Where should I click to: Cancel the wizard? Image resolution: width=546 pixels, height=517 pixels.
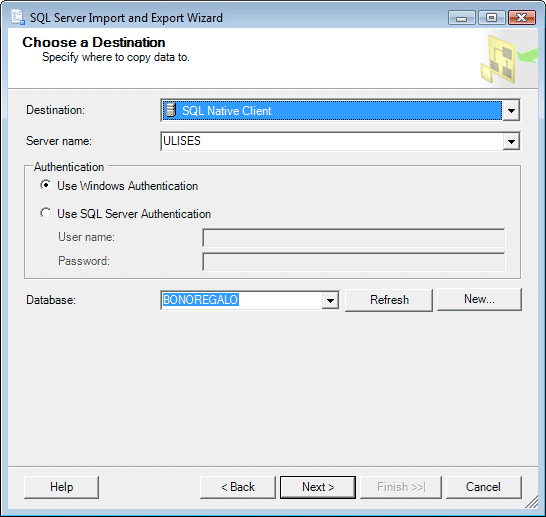[483, 487]
